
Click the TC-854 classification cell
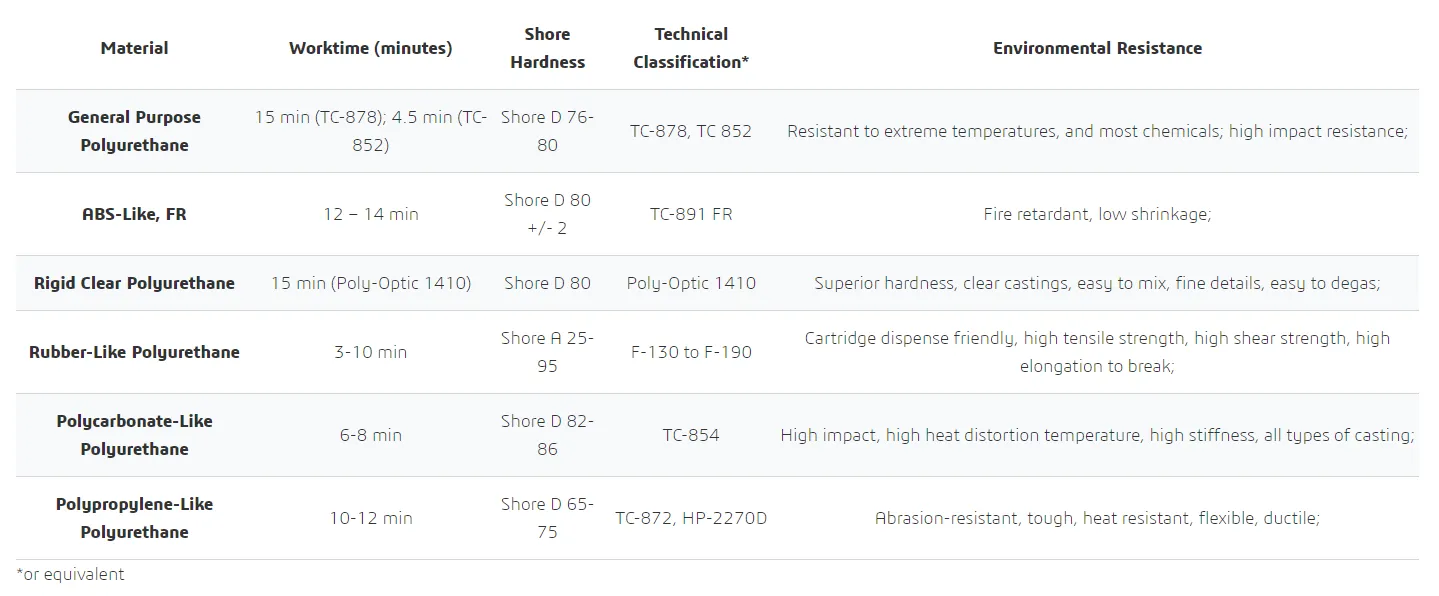(x=691, y=435)
